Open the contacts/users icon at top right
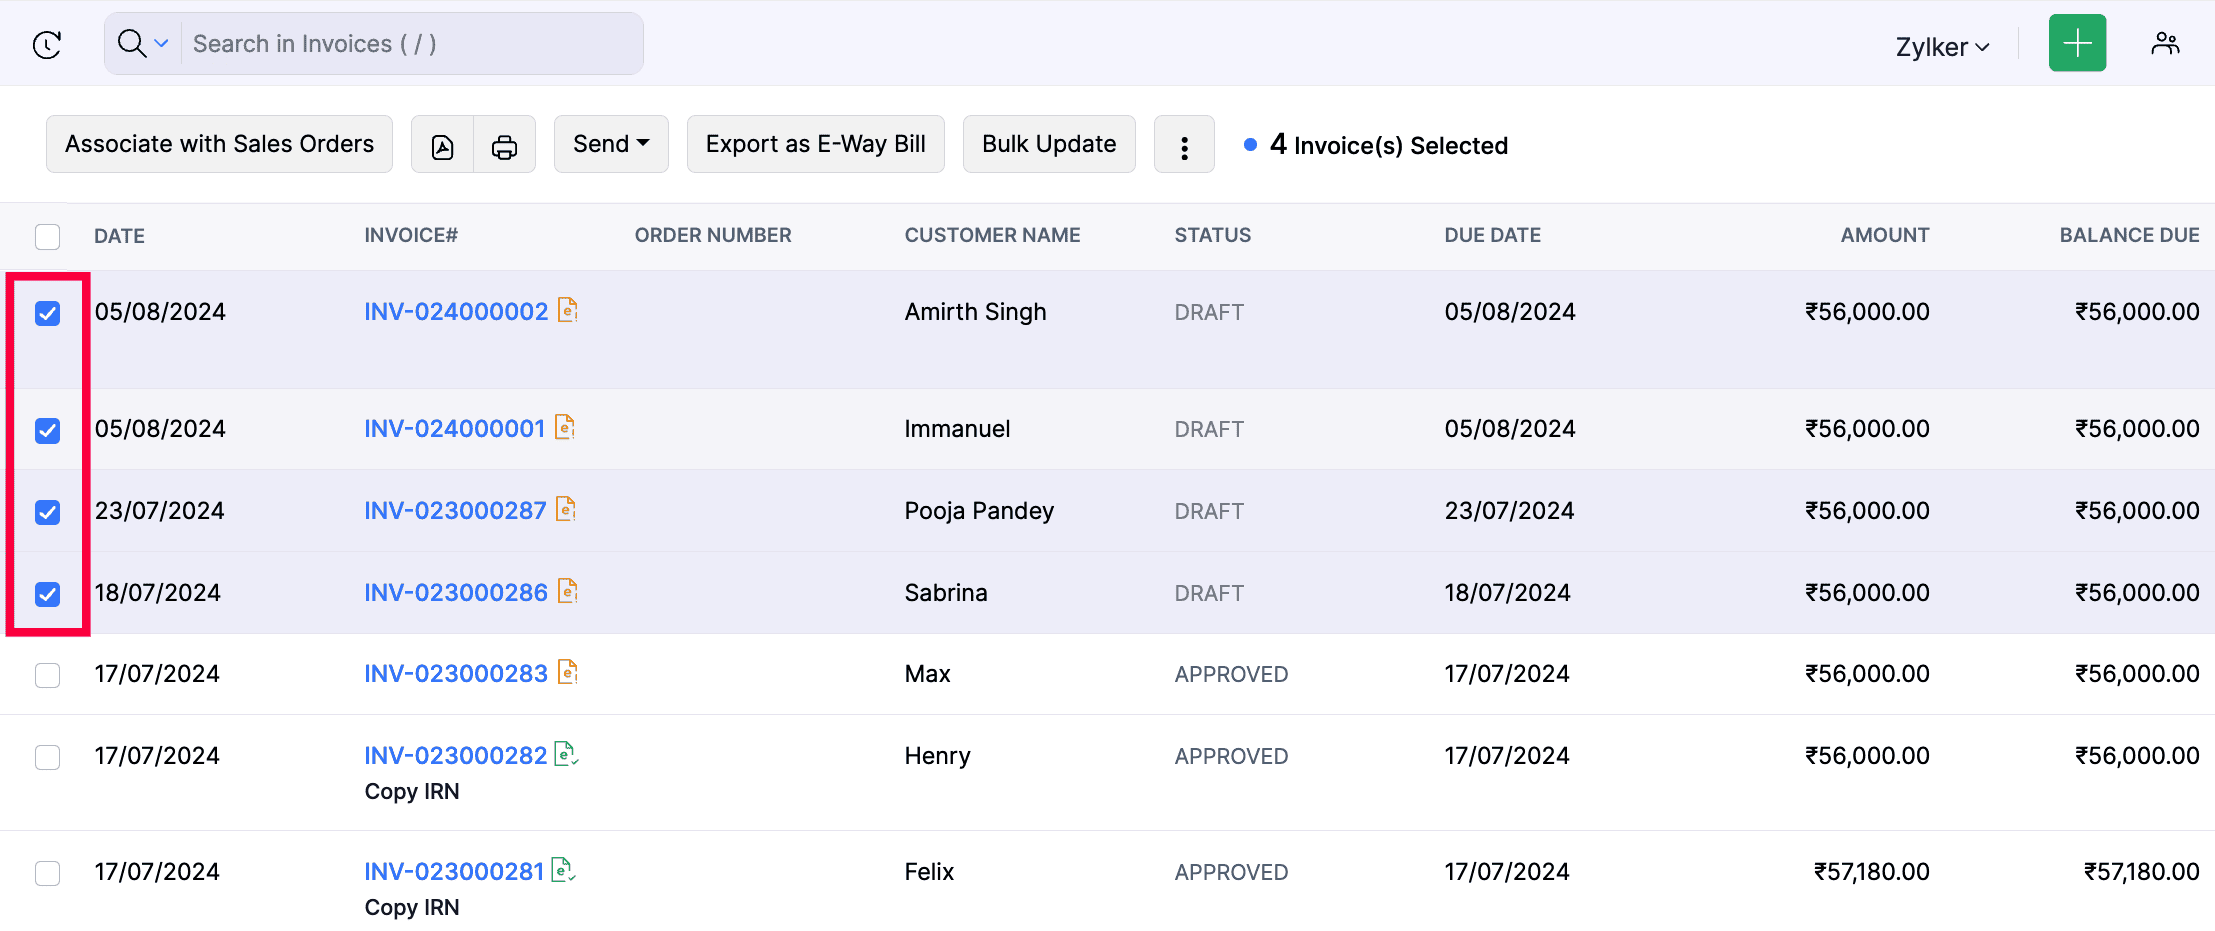The image size is (2215, 931). (2165, 43)
